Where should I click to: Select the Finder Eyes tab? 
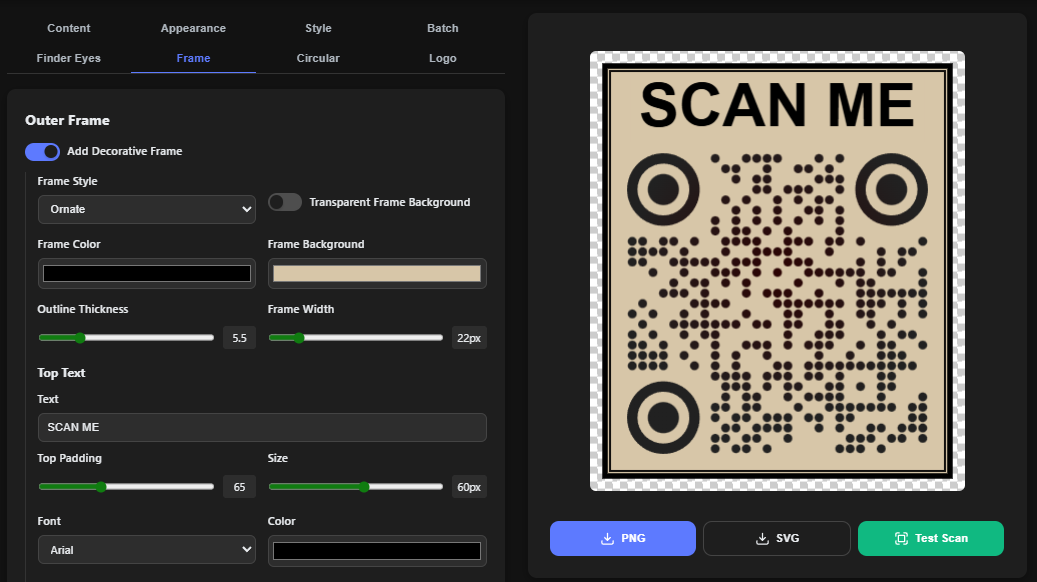69,58
